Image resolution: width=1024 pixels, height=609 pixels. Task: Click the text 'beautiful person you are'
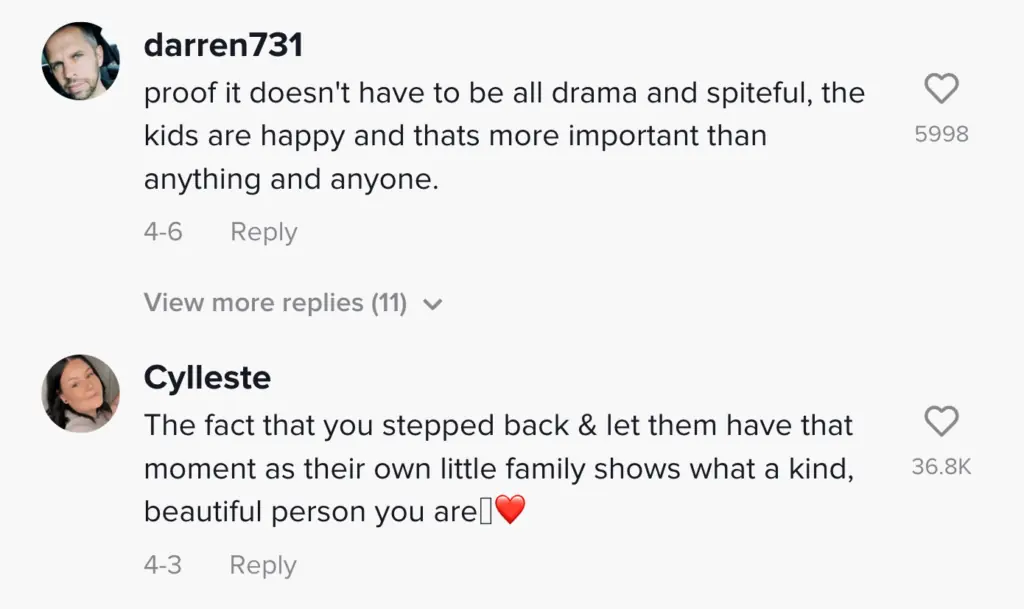[x=310, y=512]
